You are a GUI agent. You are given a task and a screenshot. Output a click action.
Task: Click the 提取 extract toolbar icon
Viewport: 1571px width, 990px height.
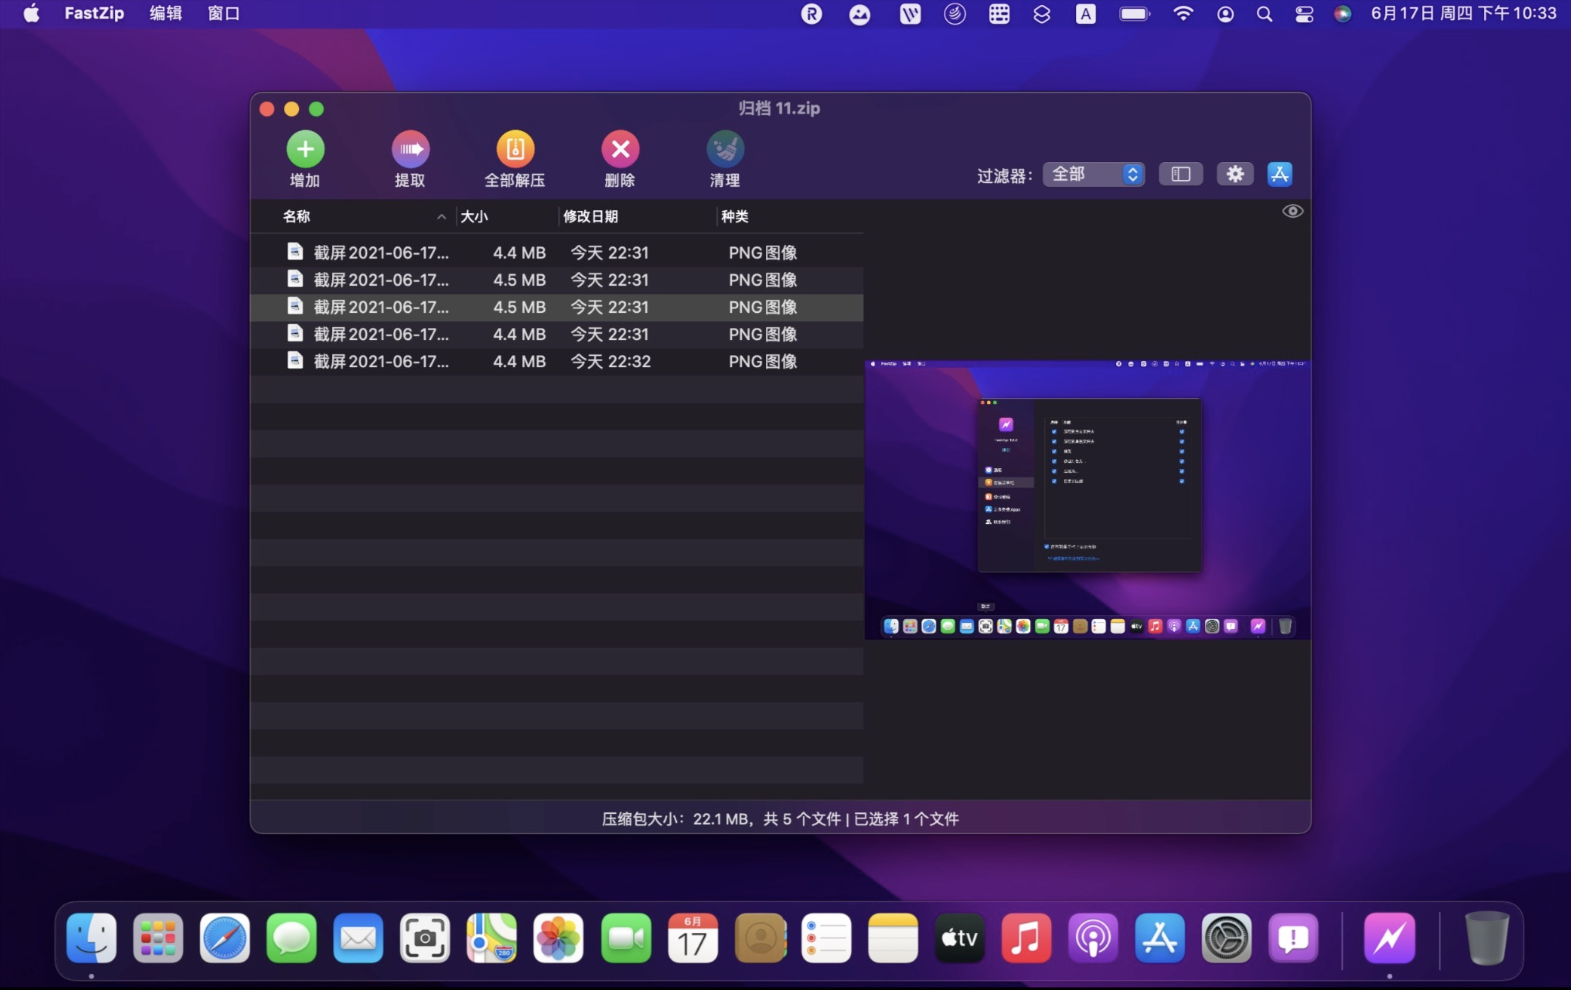(x=410, y=149)
